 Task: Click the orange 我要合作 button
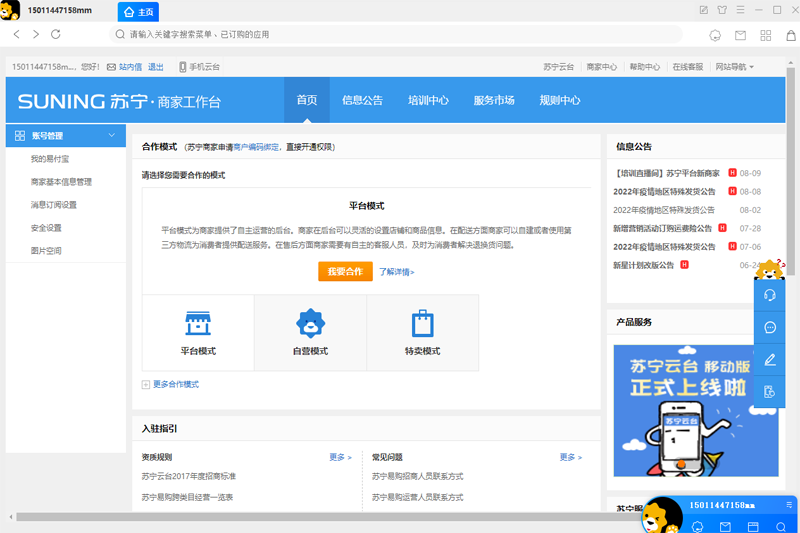345,271
